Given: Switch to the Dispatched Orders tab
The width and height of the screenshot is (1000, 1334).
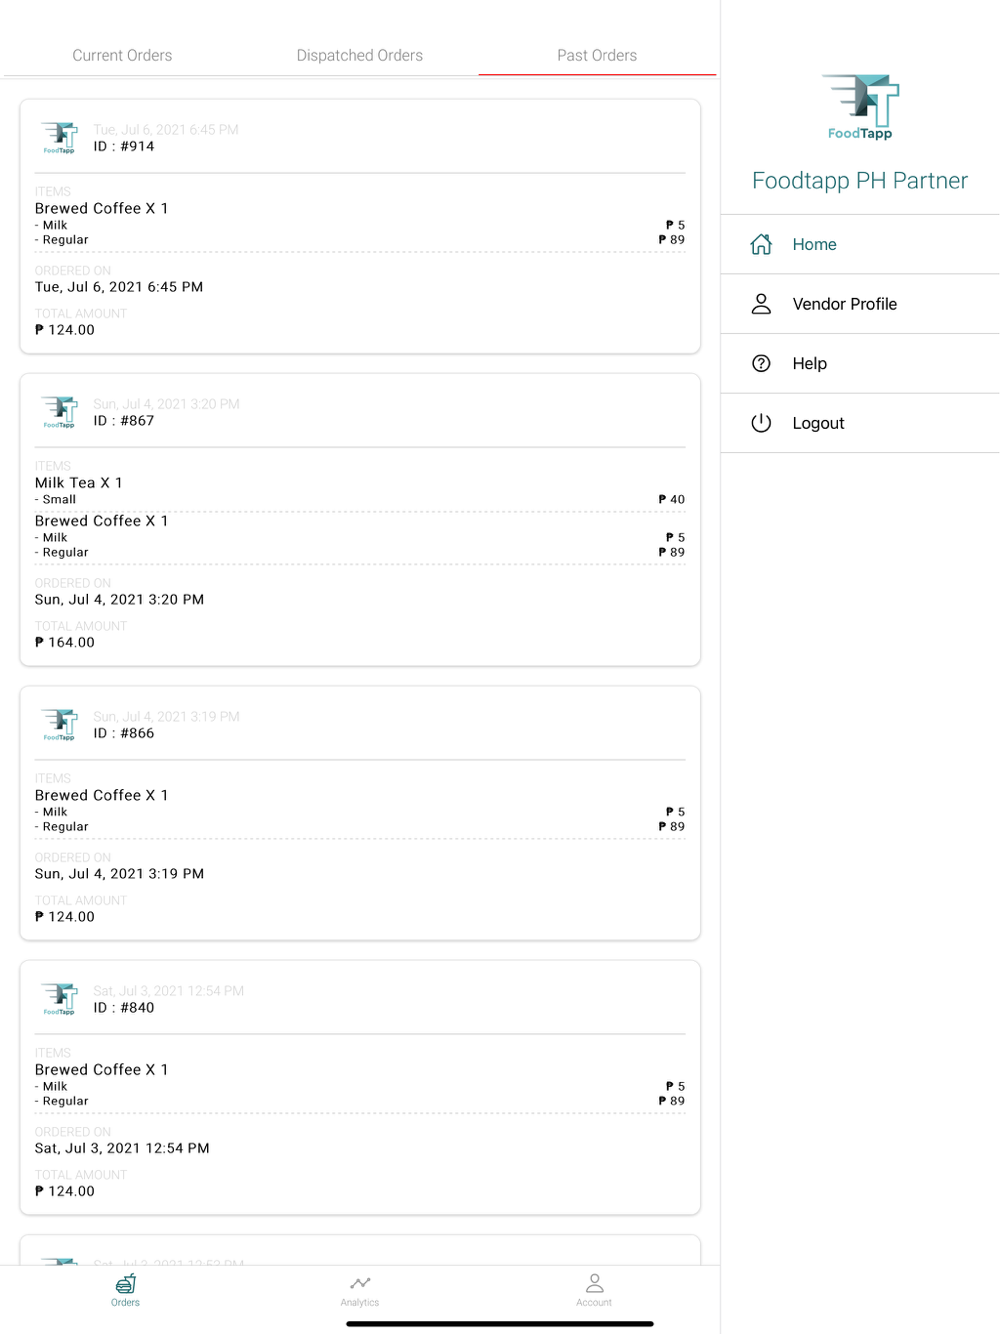Looking at the screenshot, I should click(359, 56).
